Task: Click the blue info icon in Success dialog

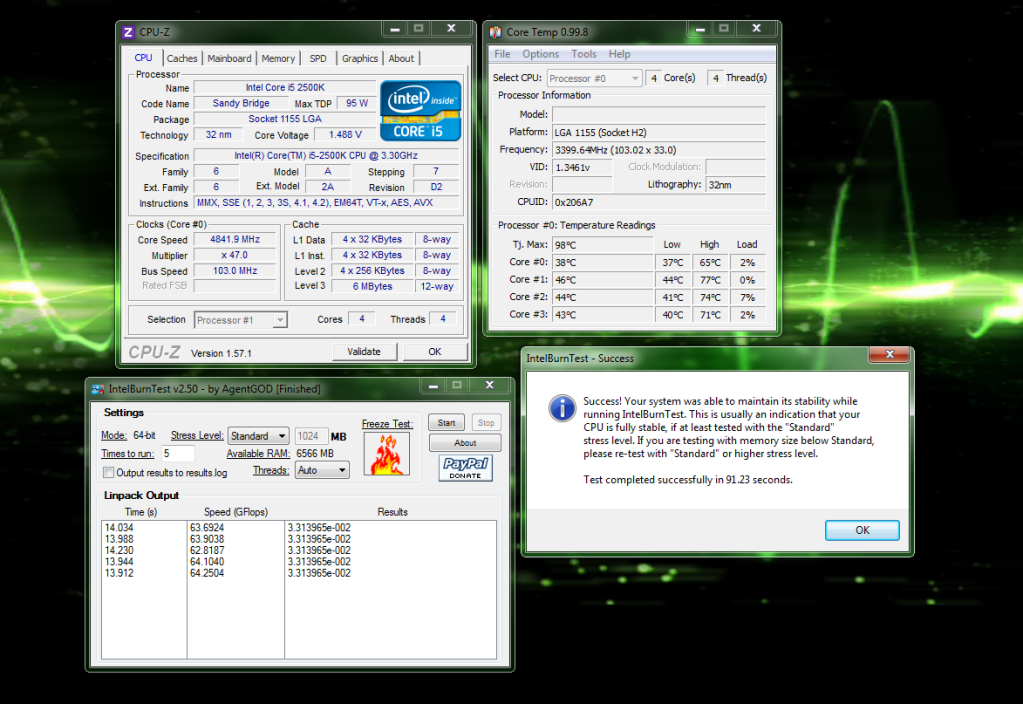Action: (x=562, y=408)
